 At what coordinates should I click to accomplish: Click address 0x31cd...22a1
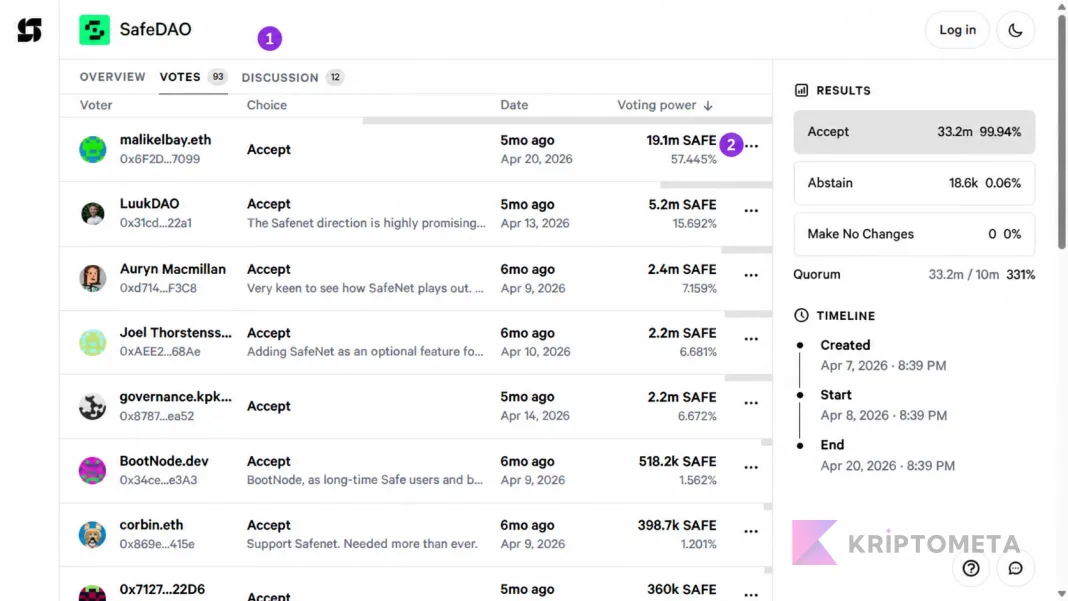[156, 223]
